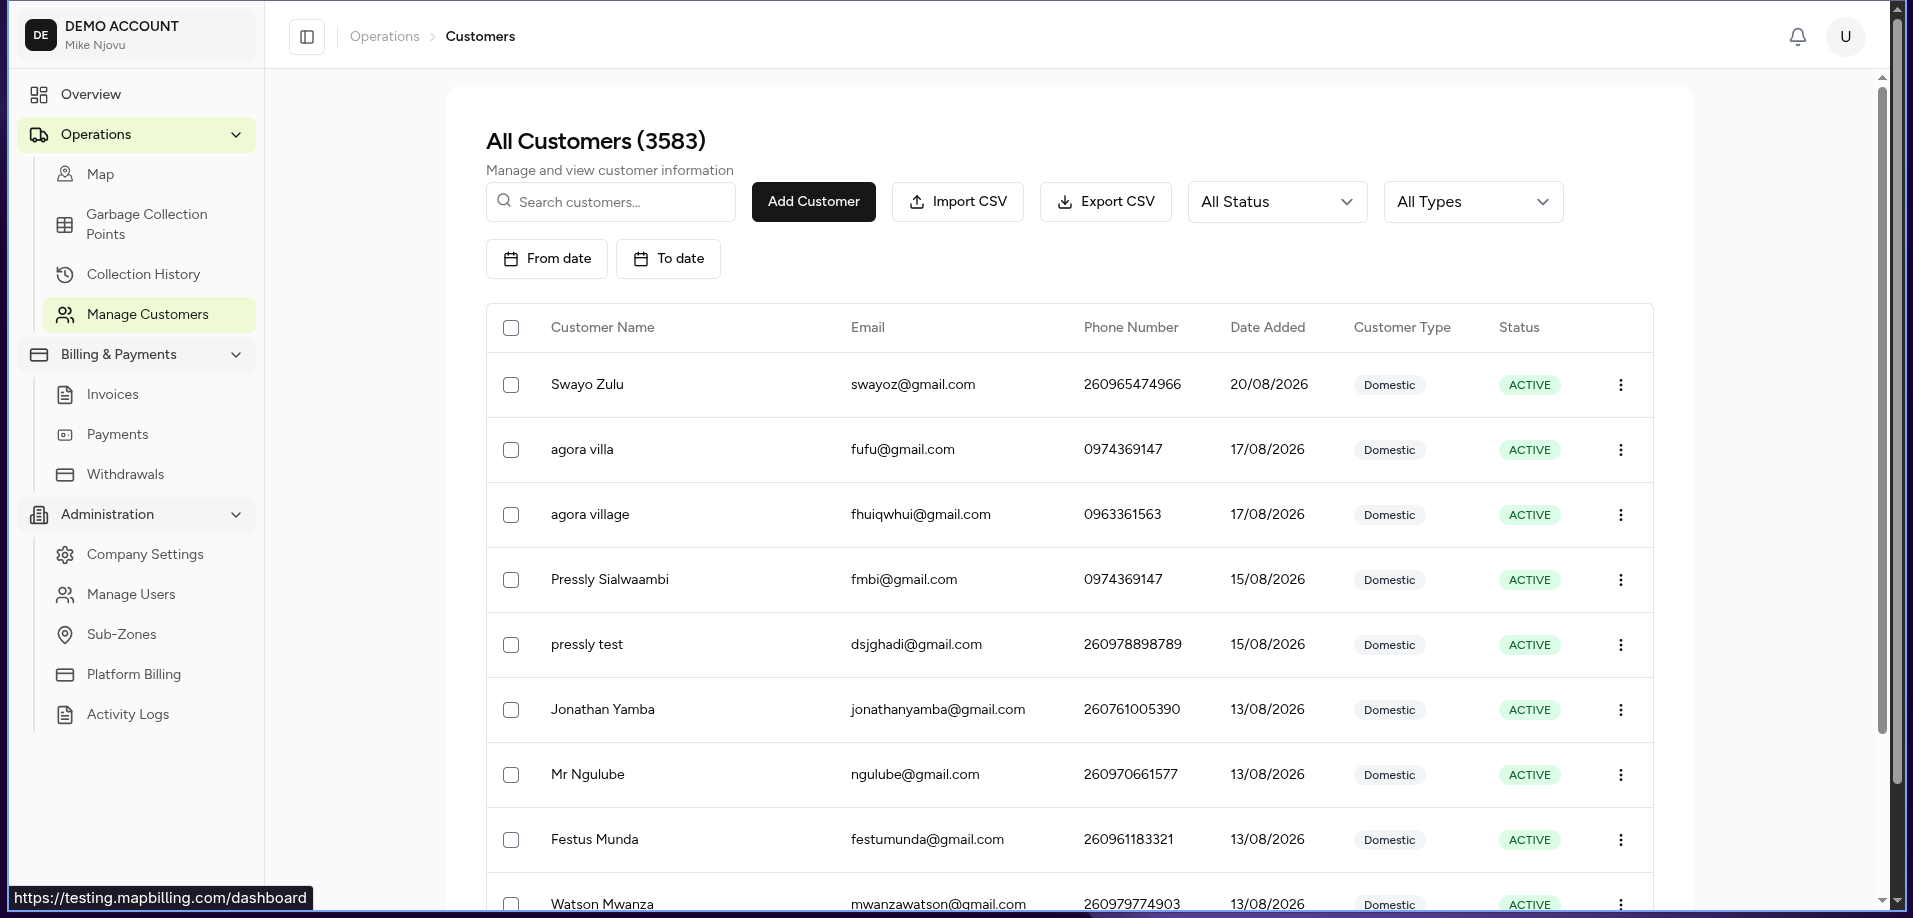The width and height of the screenshot is (1913, 918).
Task: Click the Overview grid icon
Action: click(x=39, y=95)
